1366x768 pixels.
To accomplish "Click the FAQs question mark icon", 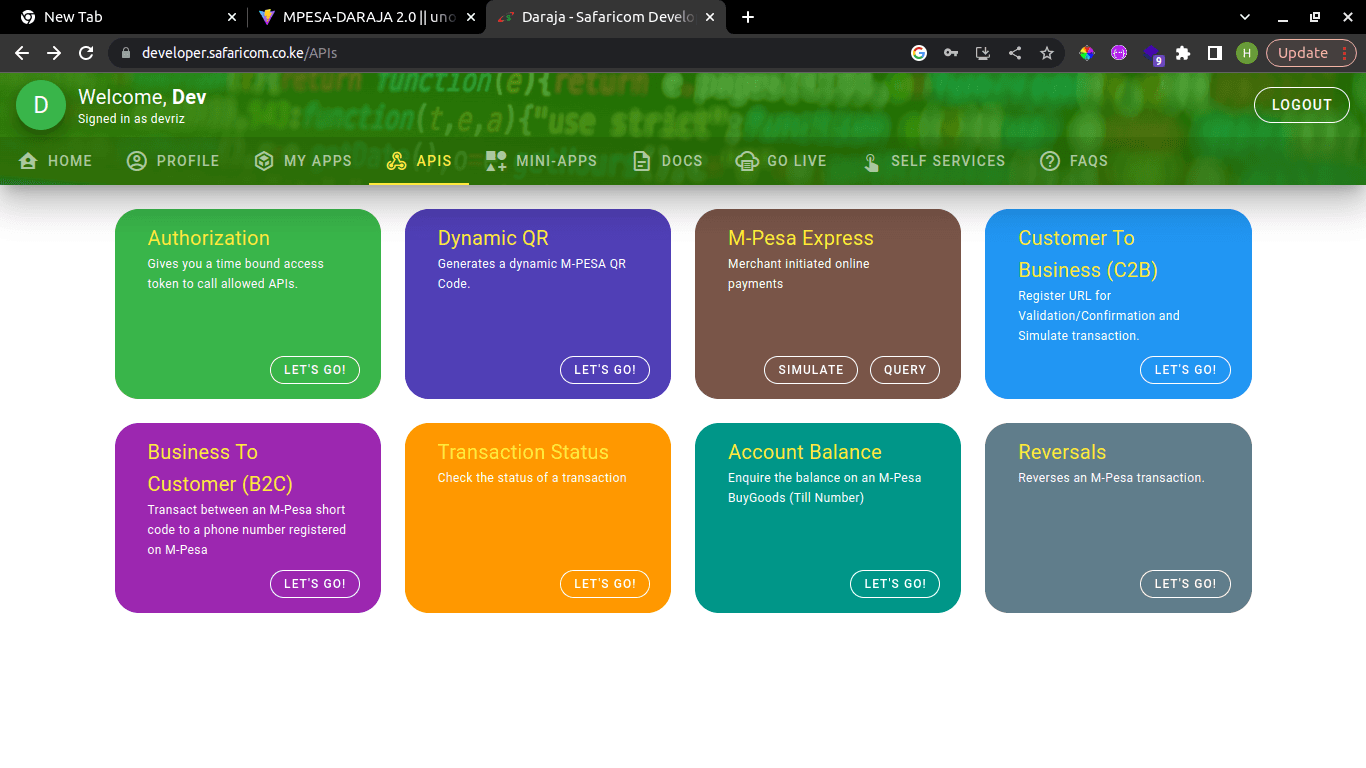I will point(1050,161).
